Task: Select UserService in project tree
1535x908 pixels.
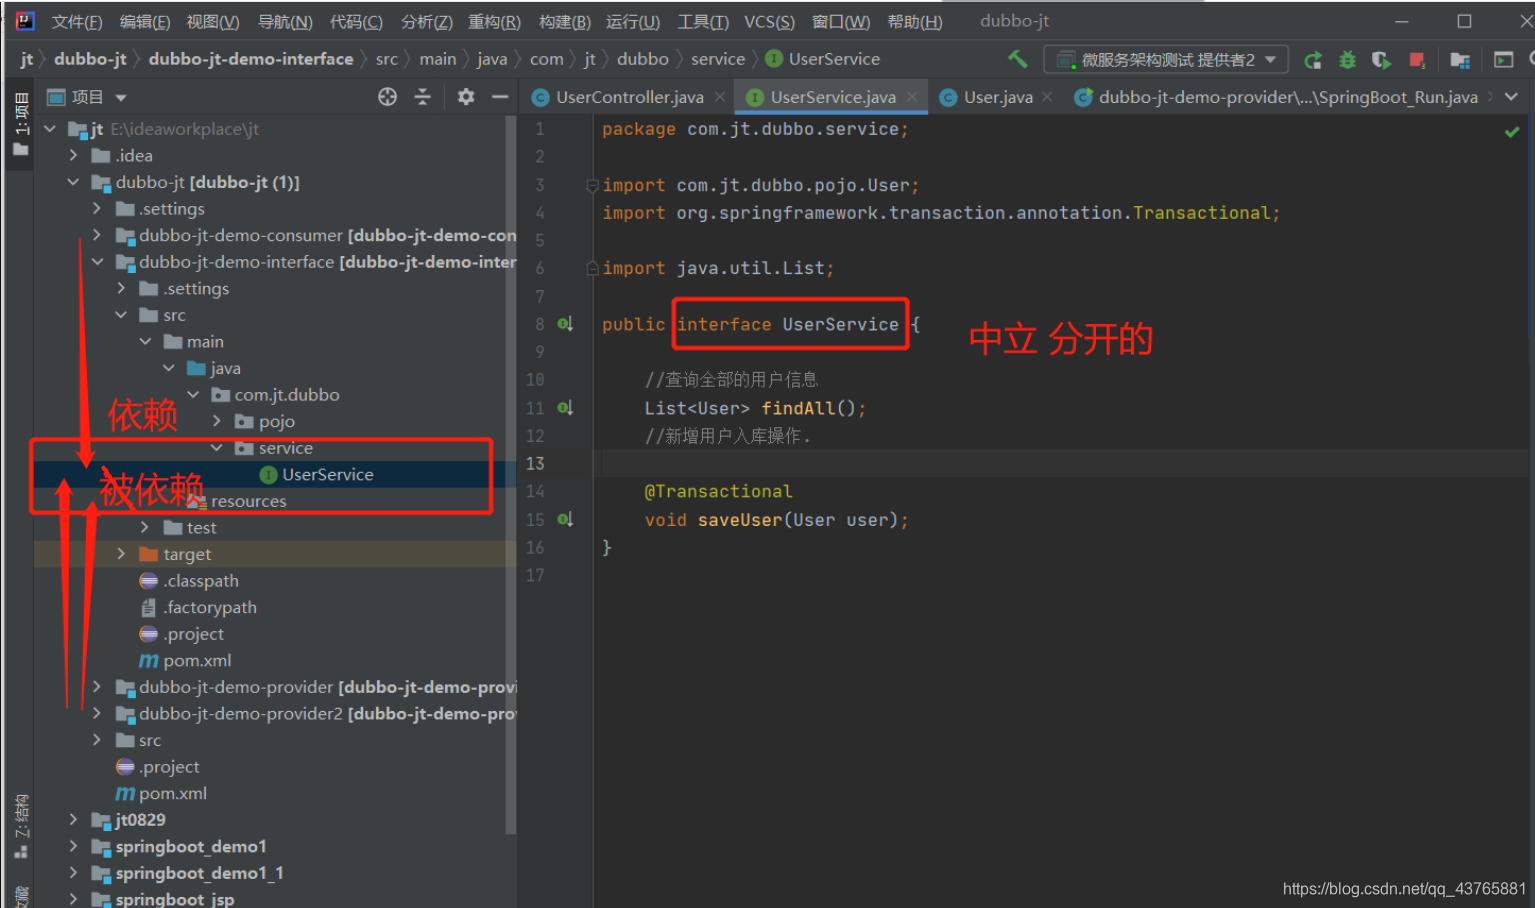Action: pyautogui.click(x=327, y=474)
